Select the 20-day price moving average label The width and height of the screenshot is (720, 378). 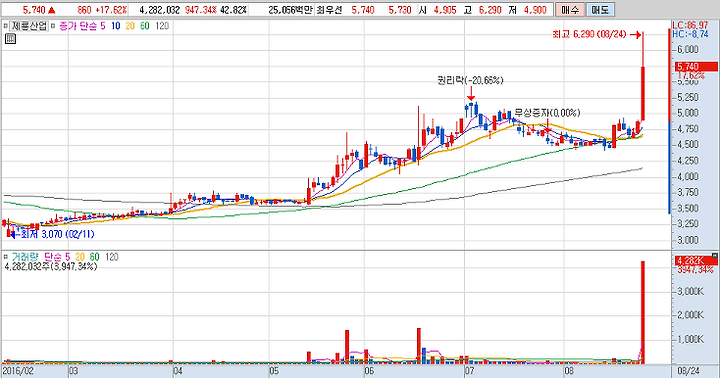tap(130, 26)
